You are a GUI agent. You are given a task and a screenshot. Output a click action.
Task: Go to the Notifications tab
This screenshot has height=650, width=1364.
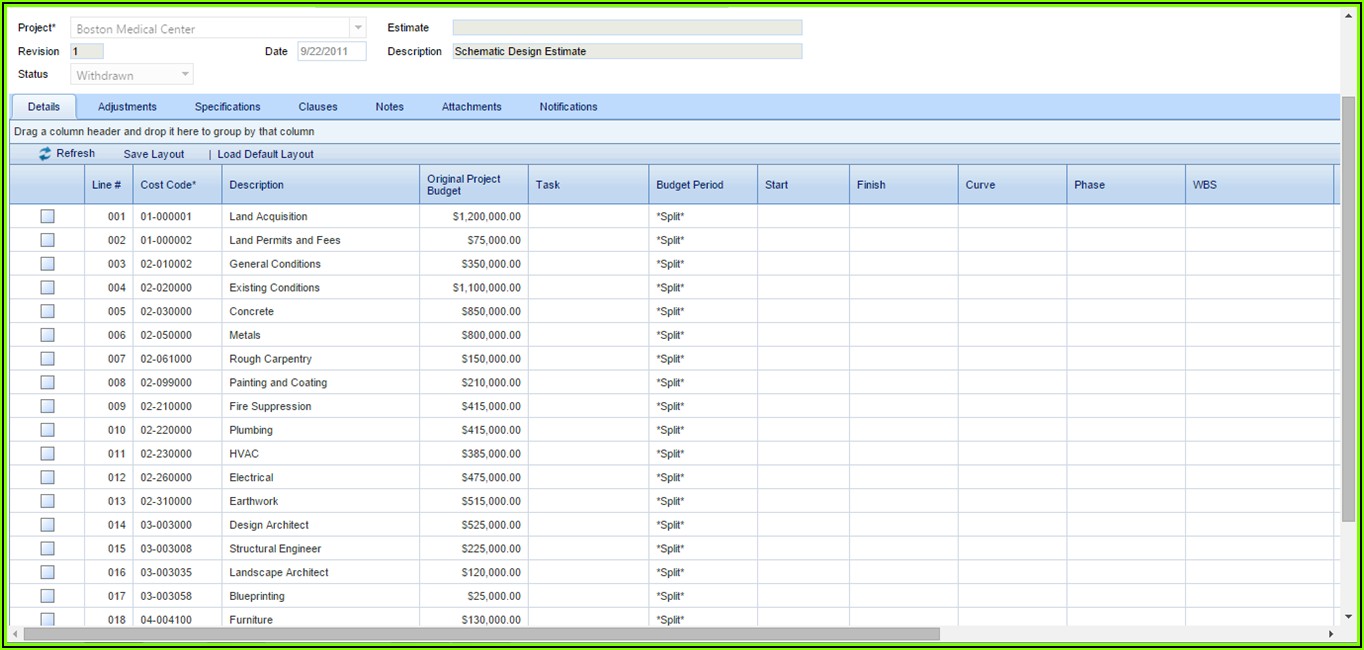[568, 107]
